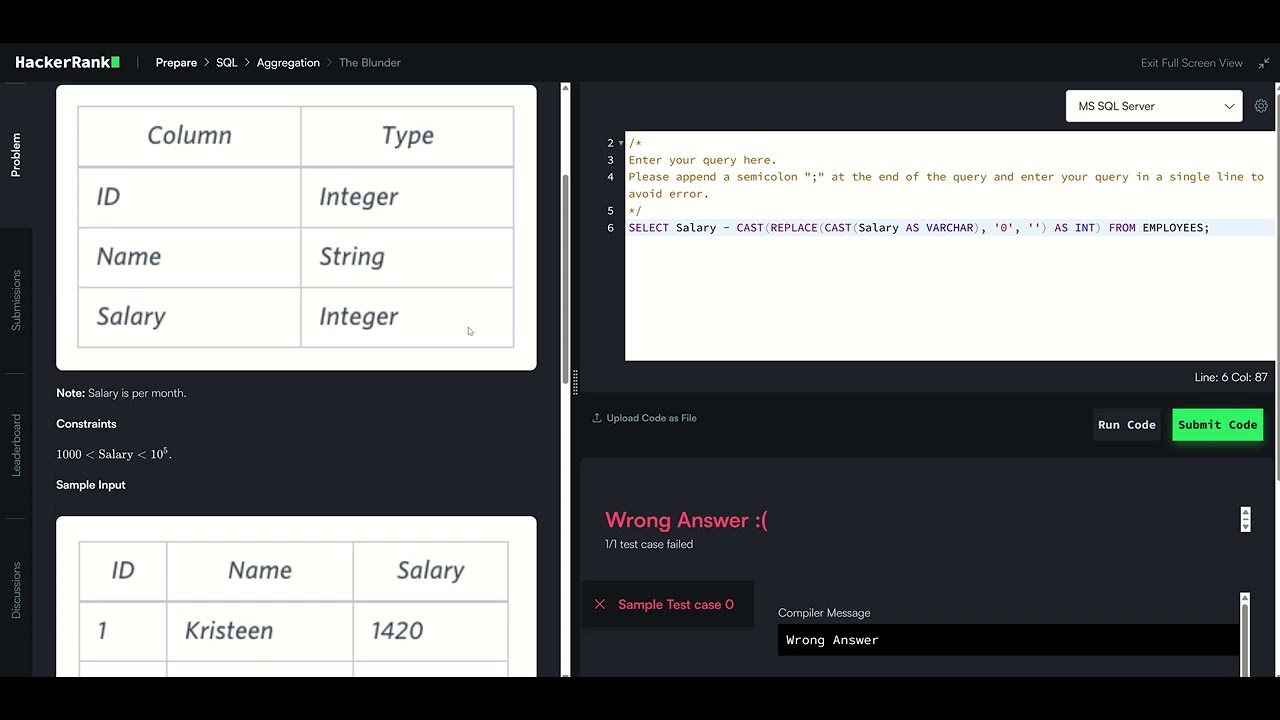
Task: Click the comment line 'Enter your query here.'
Action: coord(702,160)
